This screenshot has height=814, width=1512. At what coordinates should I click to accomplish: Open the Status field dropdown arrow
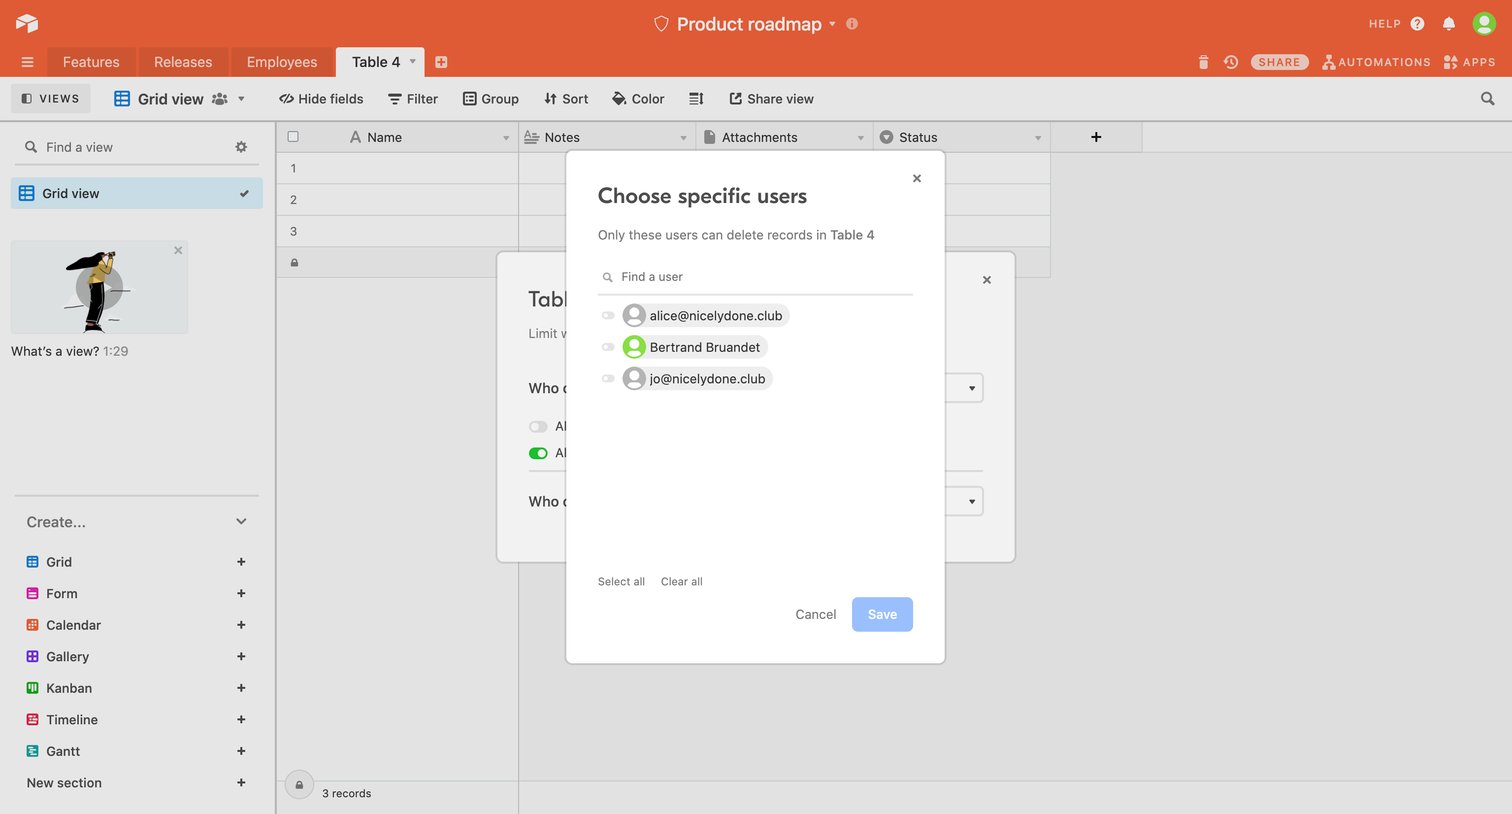[1038, 138]
